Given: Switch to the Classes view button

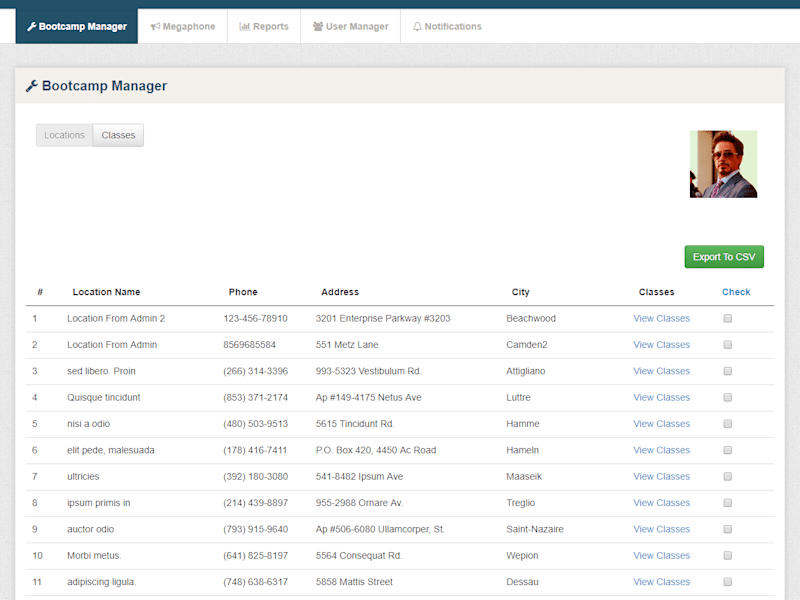Looking at the screenshot, I should (118, 135).
